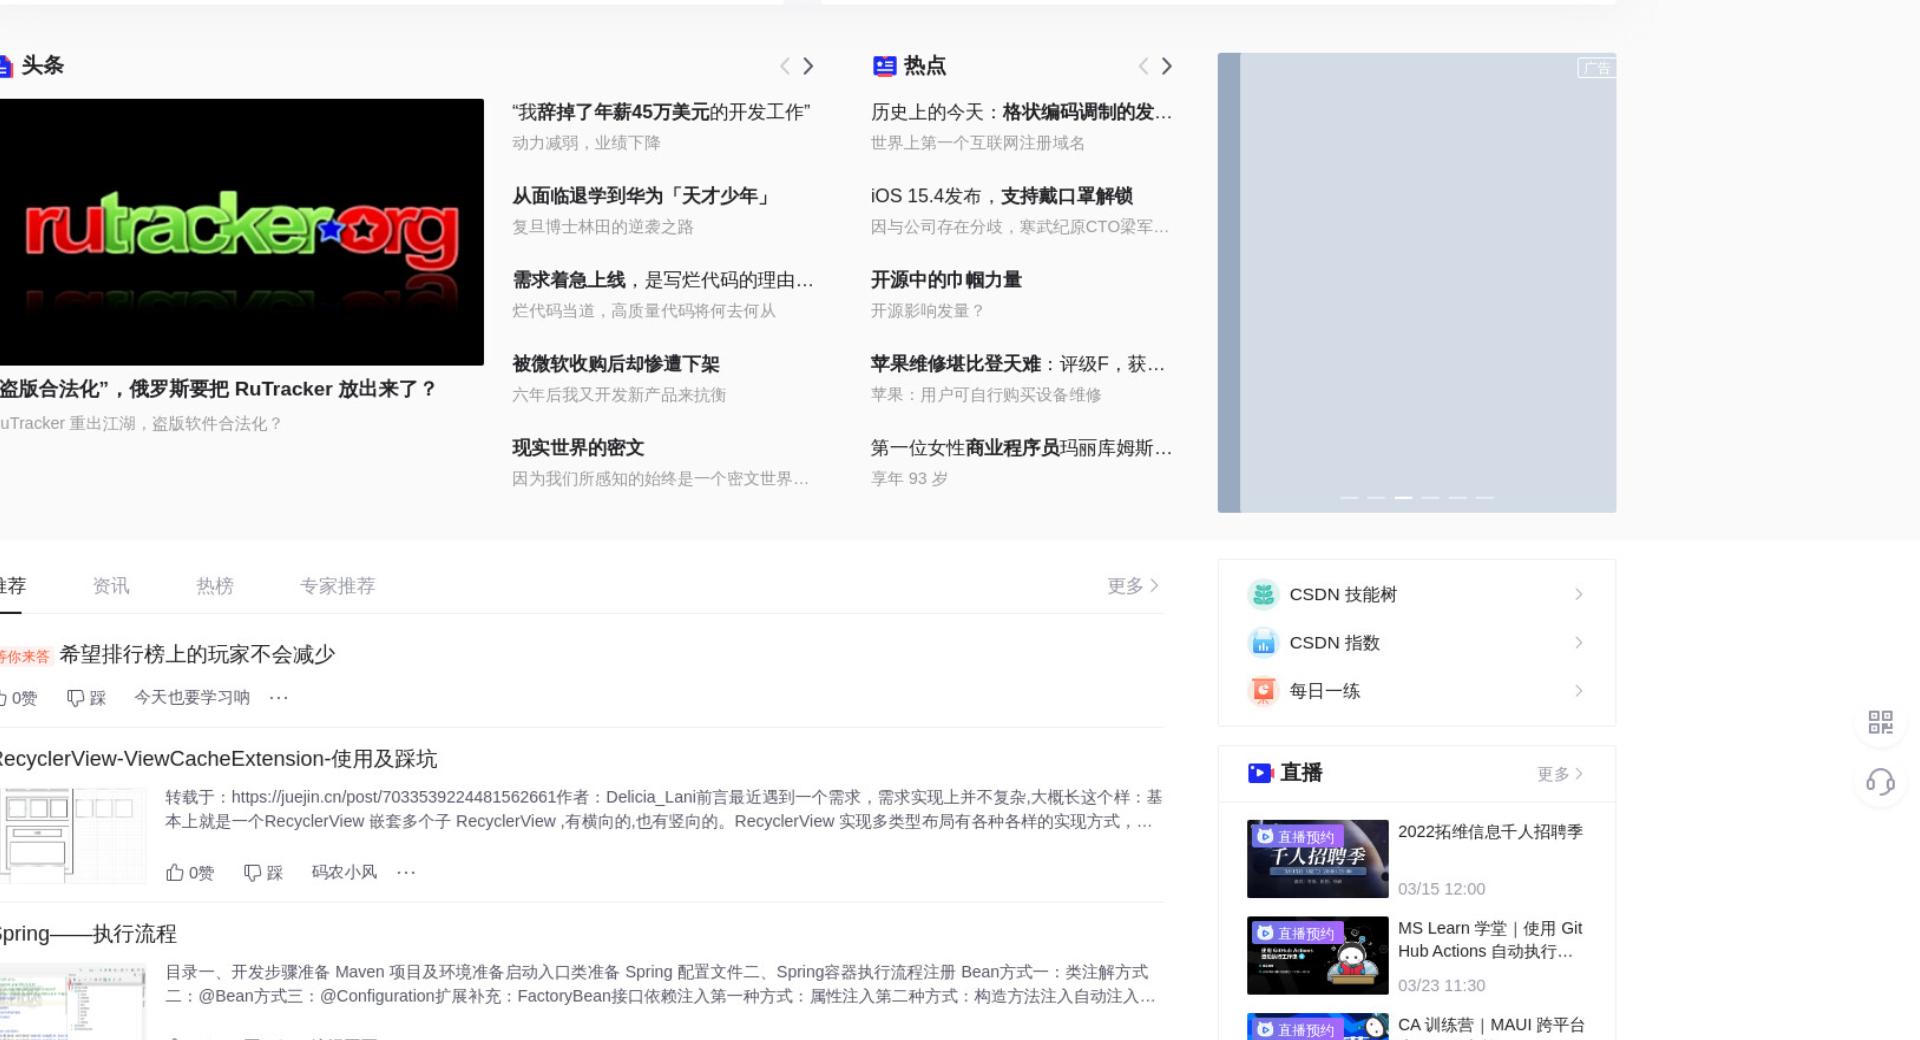Image resolution: width=1920 pixels, height=1040 pixels.
Task: Like the RecyclerView post thumbs-up icon
Action: click(175, 872)
